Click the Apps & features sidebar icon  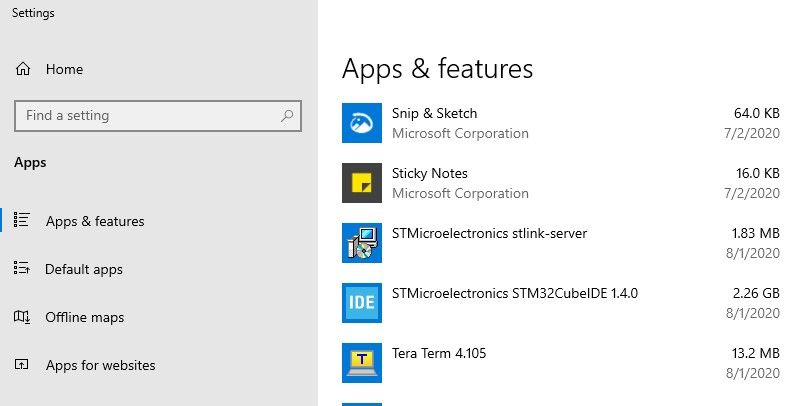click(22, 220)
